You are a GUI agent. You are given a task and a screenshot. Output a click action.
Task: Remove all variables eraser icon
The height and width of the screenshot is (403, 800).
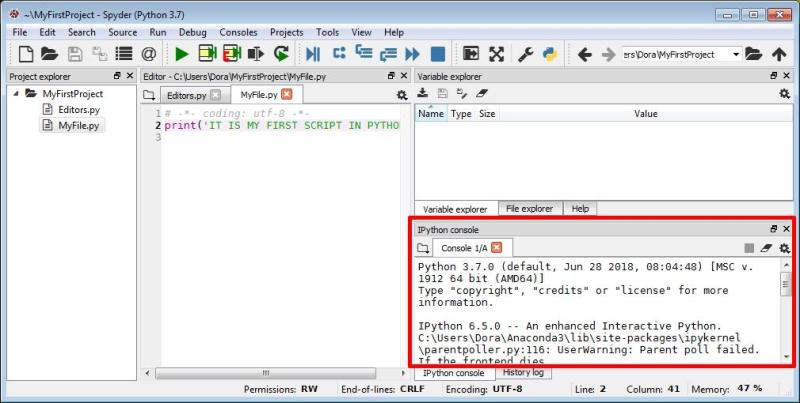pos(482,93)
